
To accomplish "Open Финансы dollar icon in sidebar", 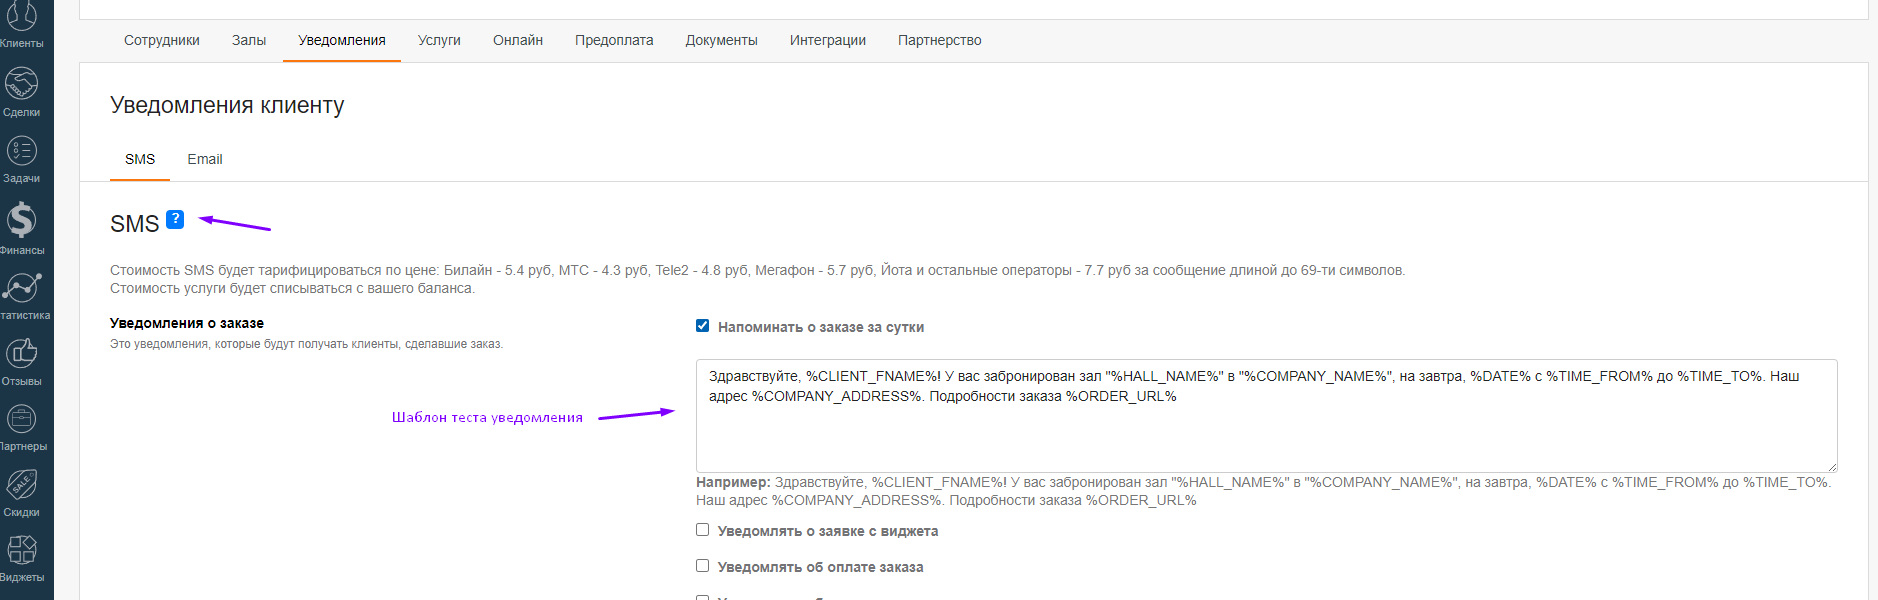I will [22, 220].
